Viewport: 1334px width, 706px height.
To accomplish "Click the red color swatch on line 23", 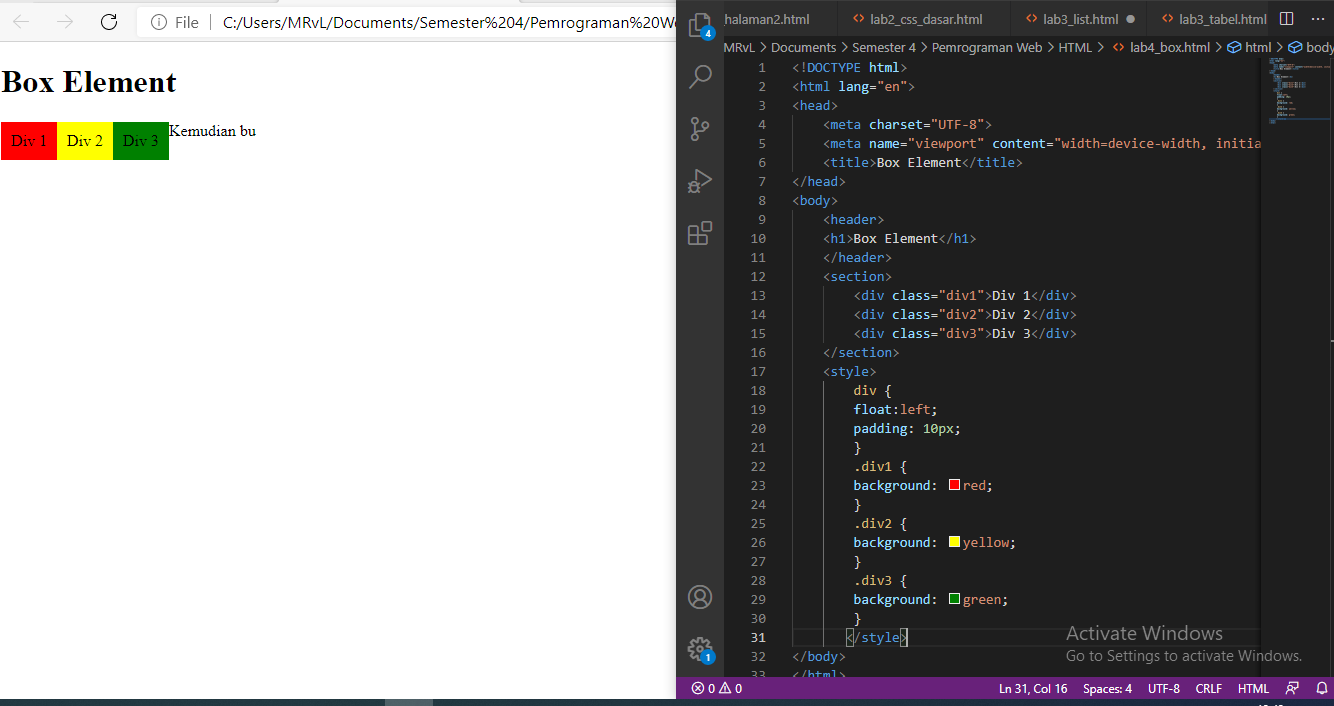I will click(952, 484).
